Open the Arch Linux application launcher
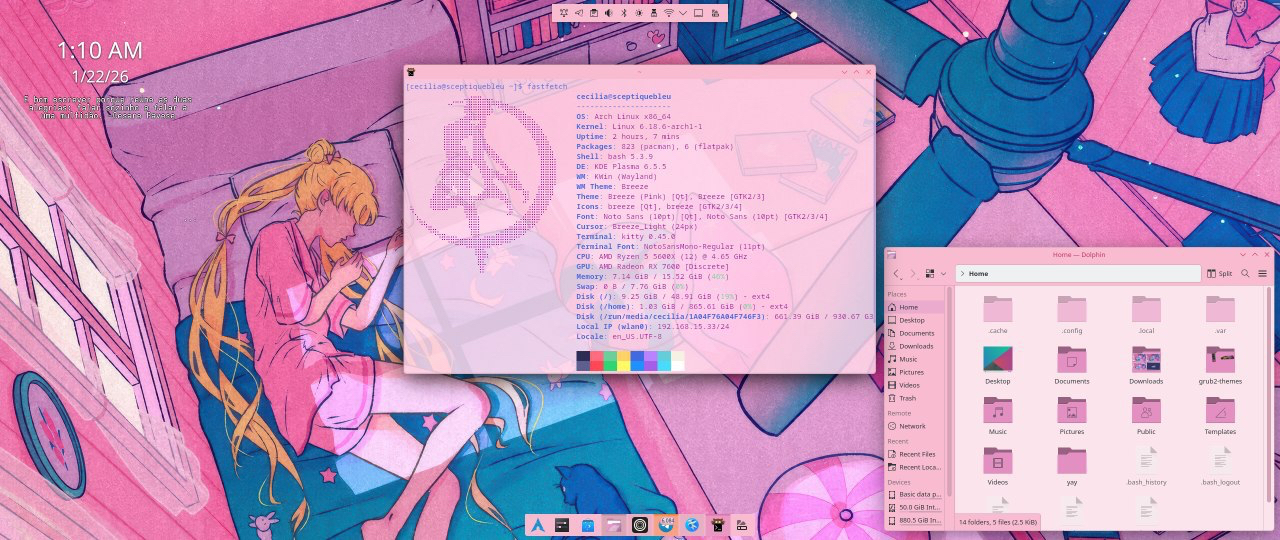Viewport: 1280px width, 540px height. [x=537, y=524]
